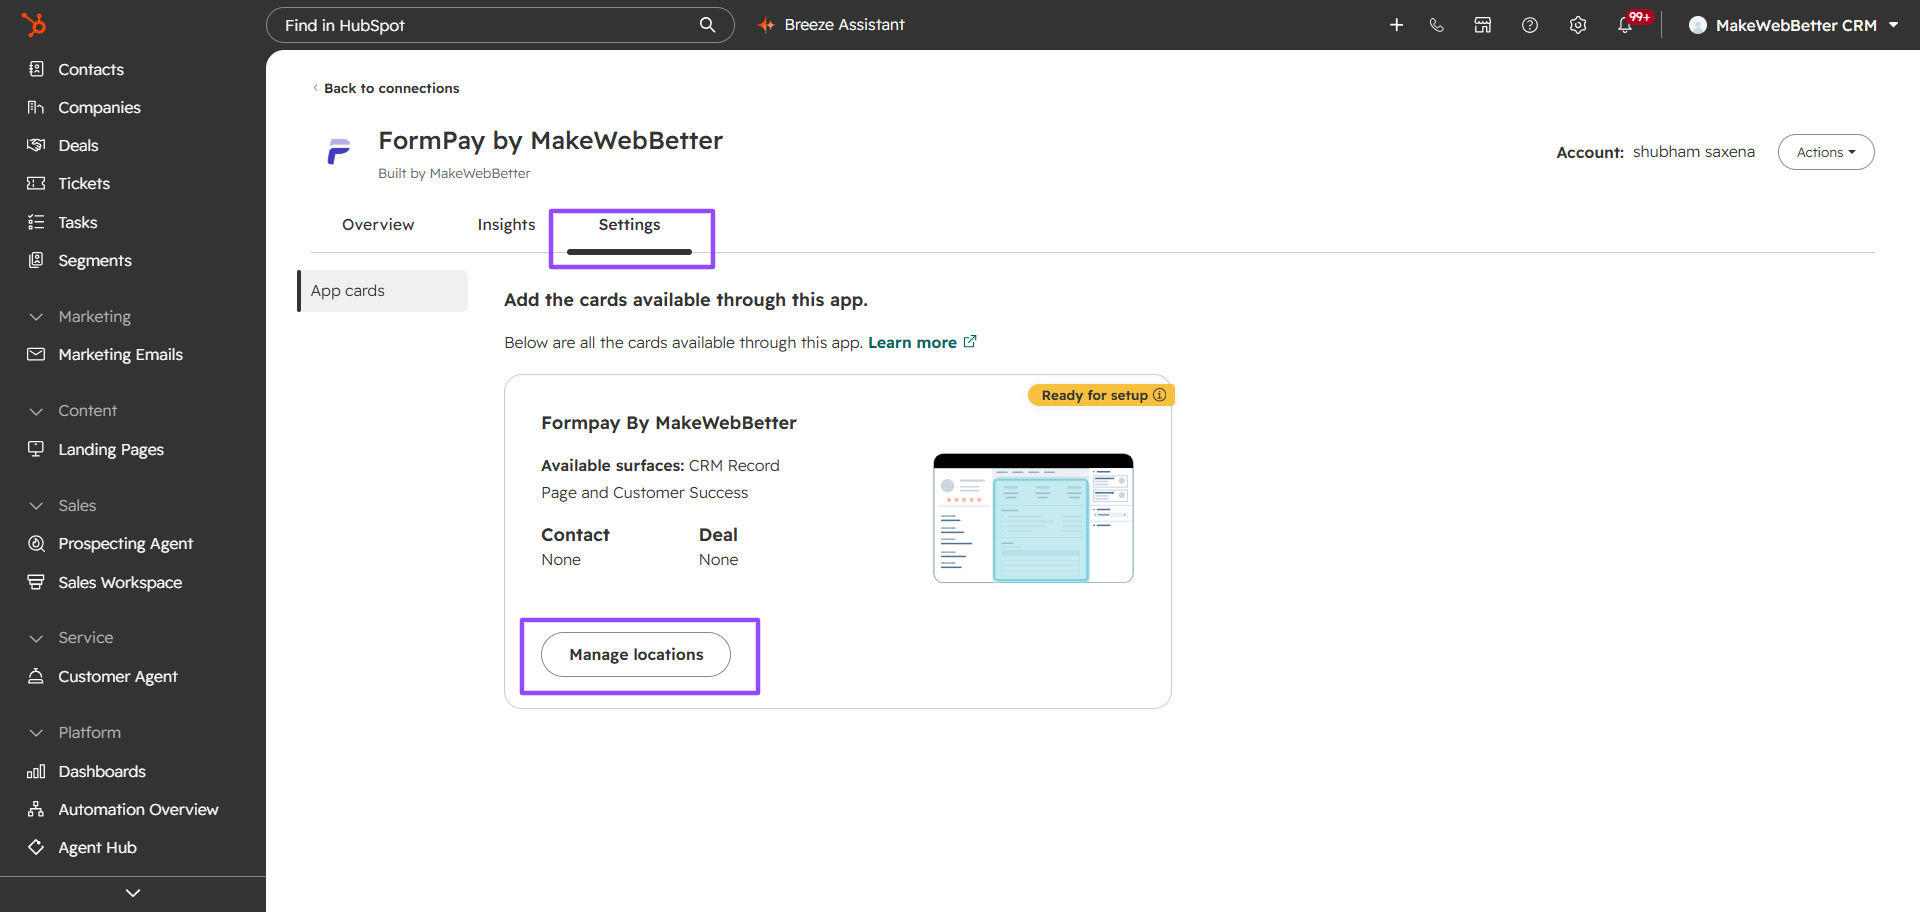Switch to the Overview tab

[x=378, y=225]
